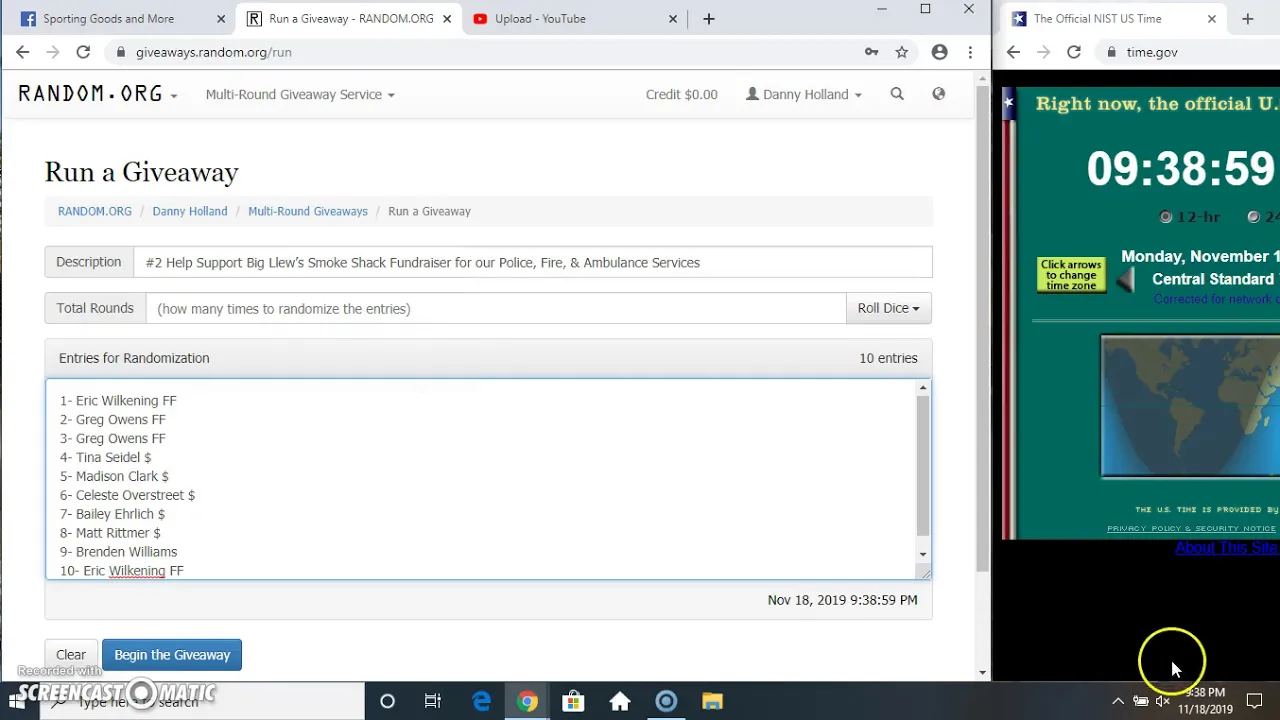Expand Multi-Round Giveaway Service menu
1280x720 pixels.
(300, 94)
